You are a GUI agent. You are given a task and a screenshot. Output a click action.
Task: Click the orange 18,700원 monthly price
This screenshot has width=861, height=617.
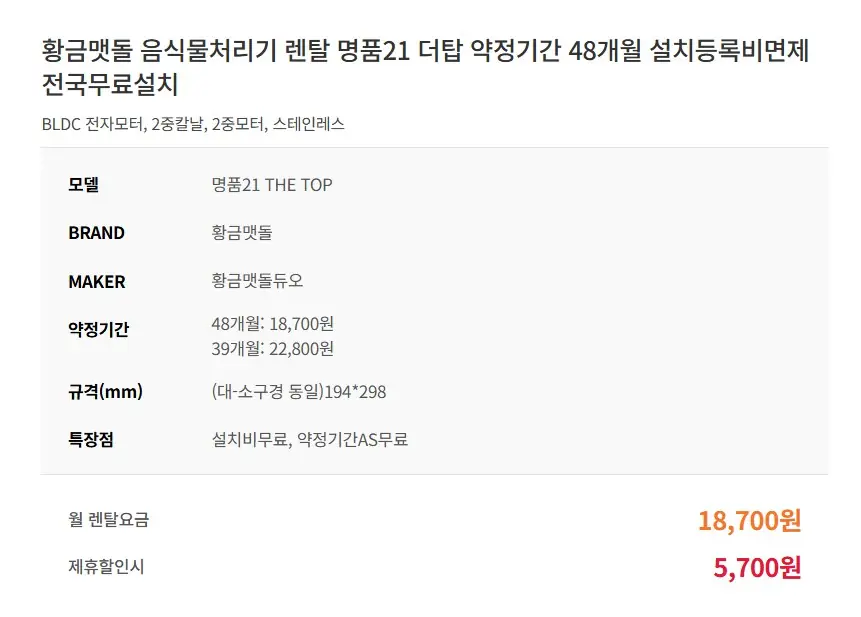point(749,520)
